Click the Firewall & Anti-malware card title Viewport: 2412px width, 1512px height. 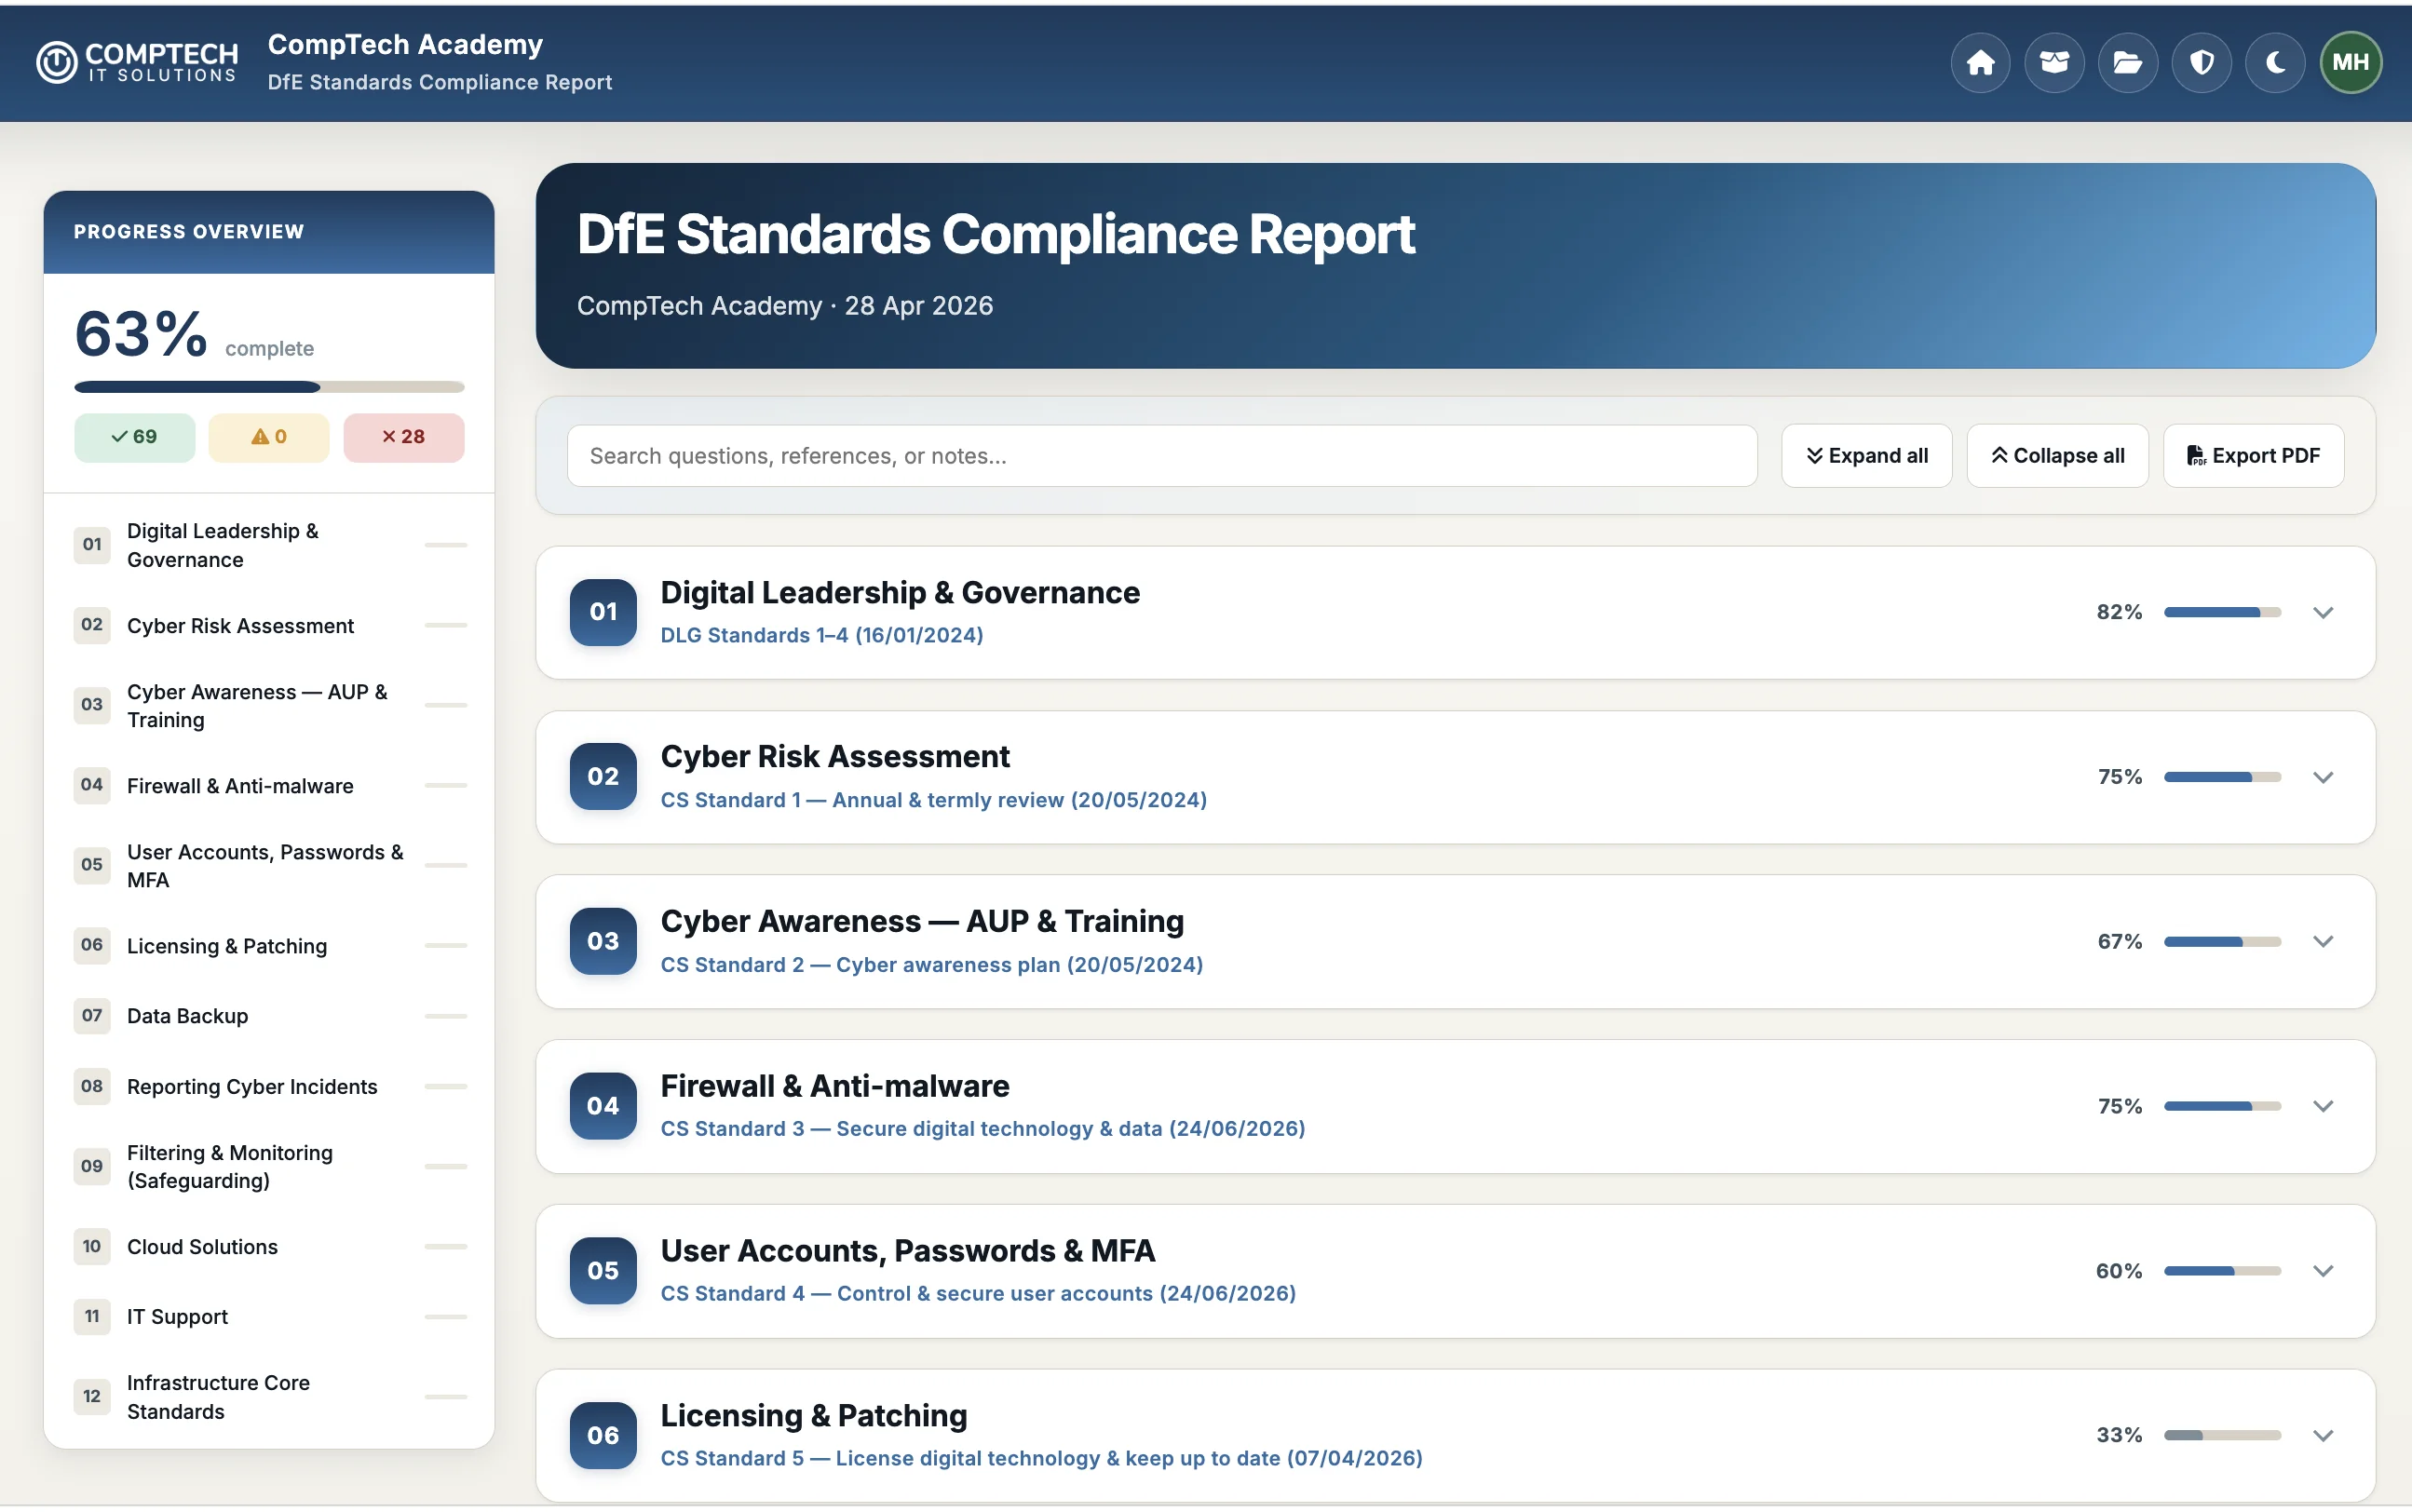[x=835, y=1087]
